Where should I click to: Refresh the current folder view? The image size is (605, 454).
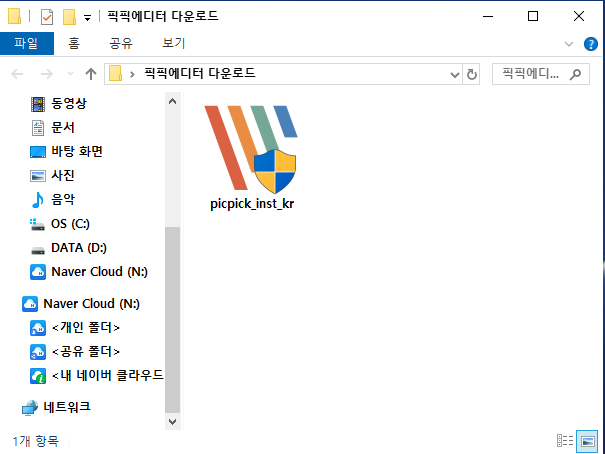(471, 74)
